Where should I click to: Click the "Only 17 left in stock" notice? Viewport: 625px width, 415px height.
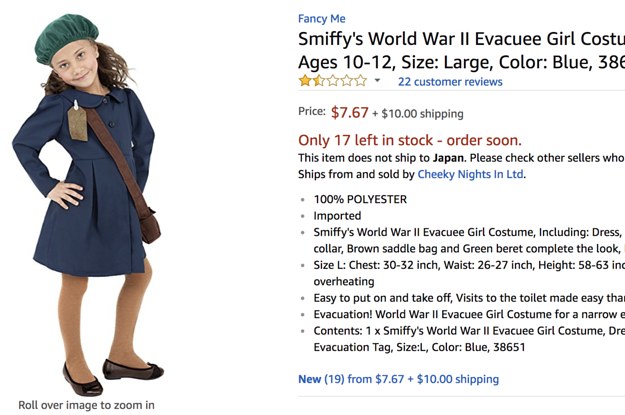point(409,140)
